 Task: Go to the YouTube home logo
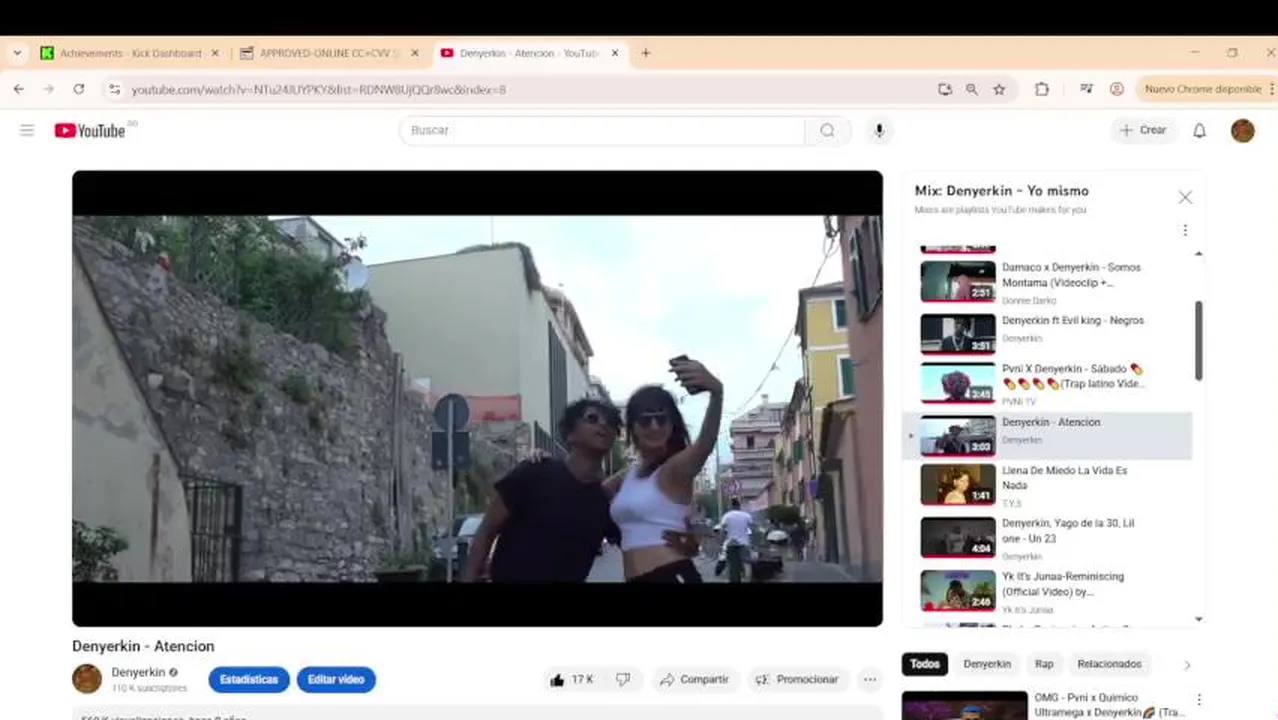tap(90, 130)
